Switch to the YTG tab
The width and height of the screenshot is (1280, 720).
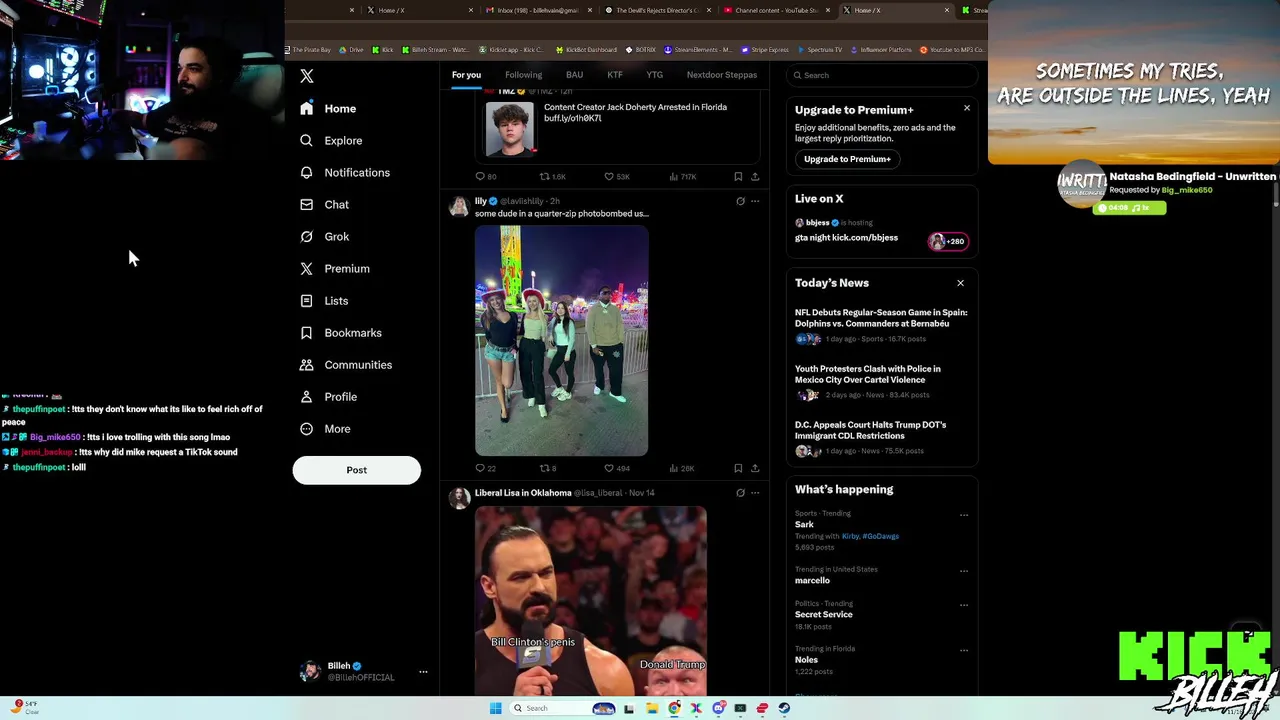pyautogui.click(x=654, y=75)
